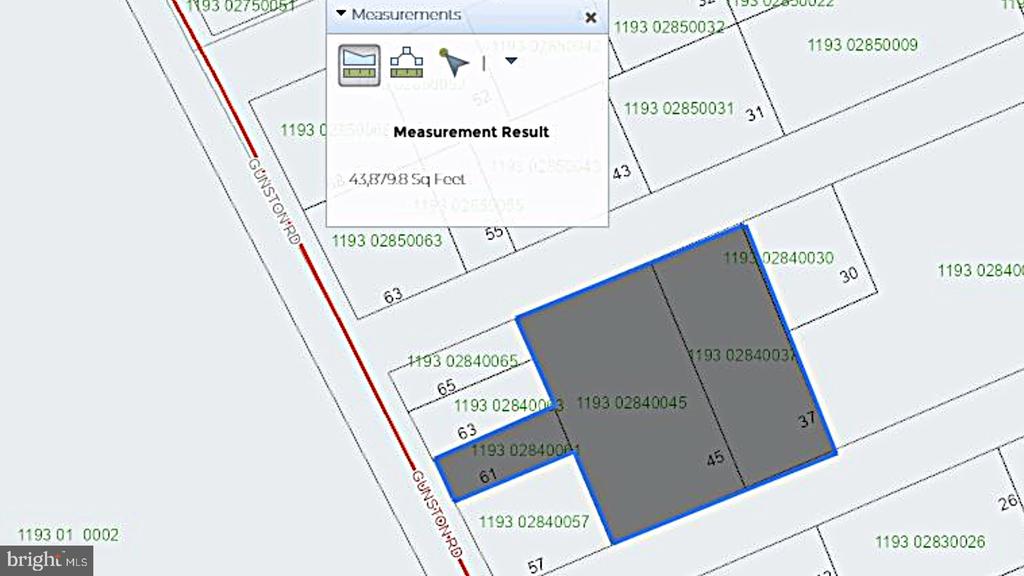Screen dimensions: 1024x576
Task: Click lot number 45 in shaded parcel
Action: (715, 458)
